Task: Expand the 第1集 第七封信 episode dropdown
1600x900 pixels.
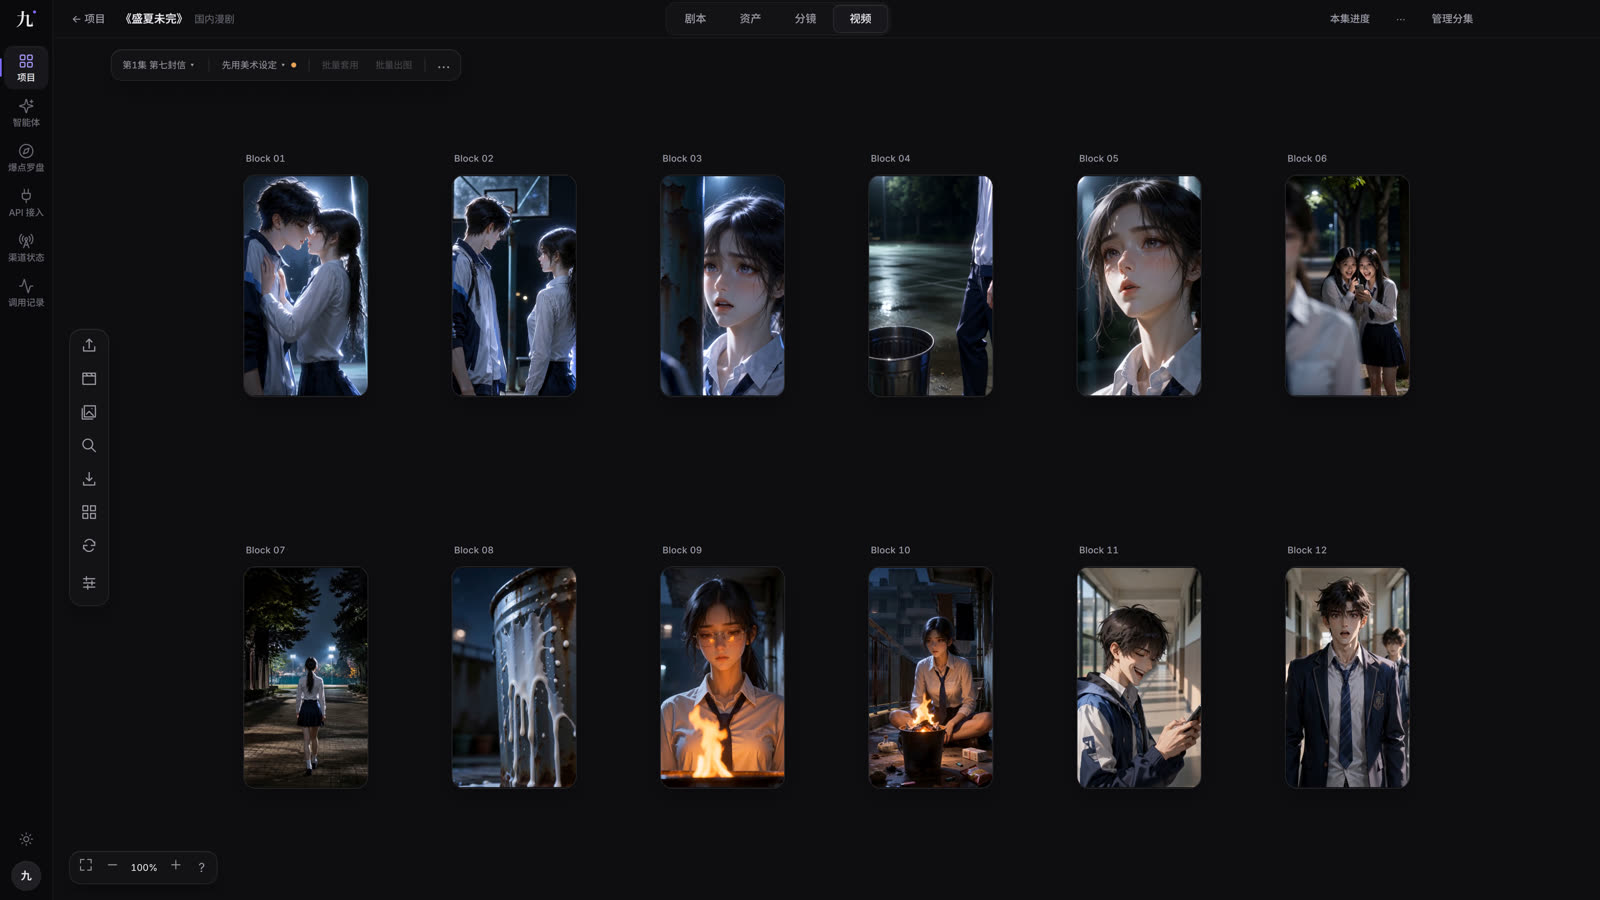Action: [x=158, y=65]
